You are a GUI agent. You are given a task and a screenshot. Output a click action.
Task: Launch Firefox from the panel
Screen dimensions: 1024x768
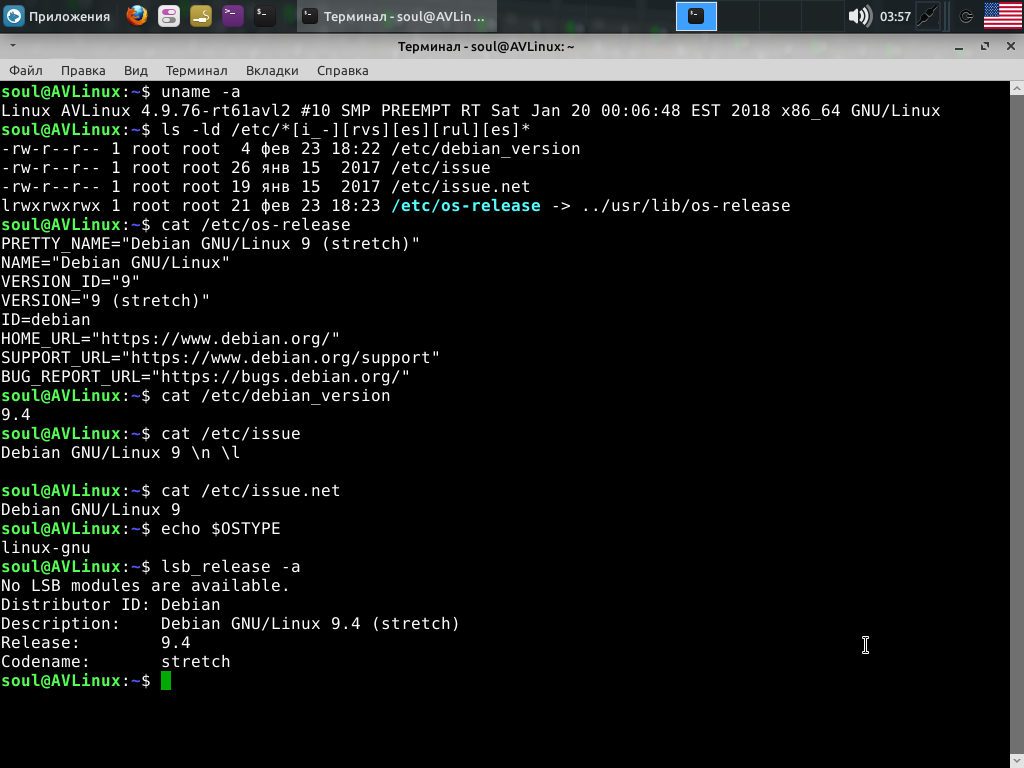tap(137, 16)
